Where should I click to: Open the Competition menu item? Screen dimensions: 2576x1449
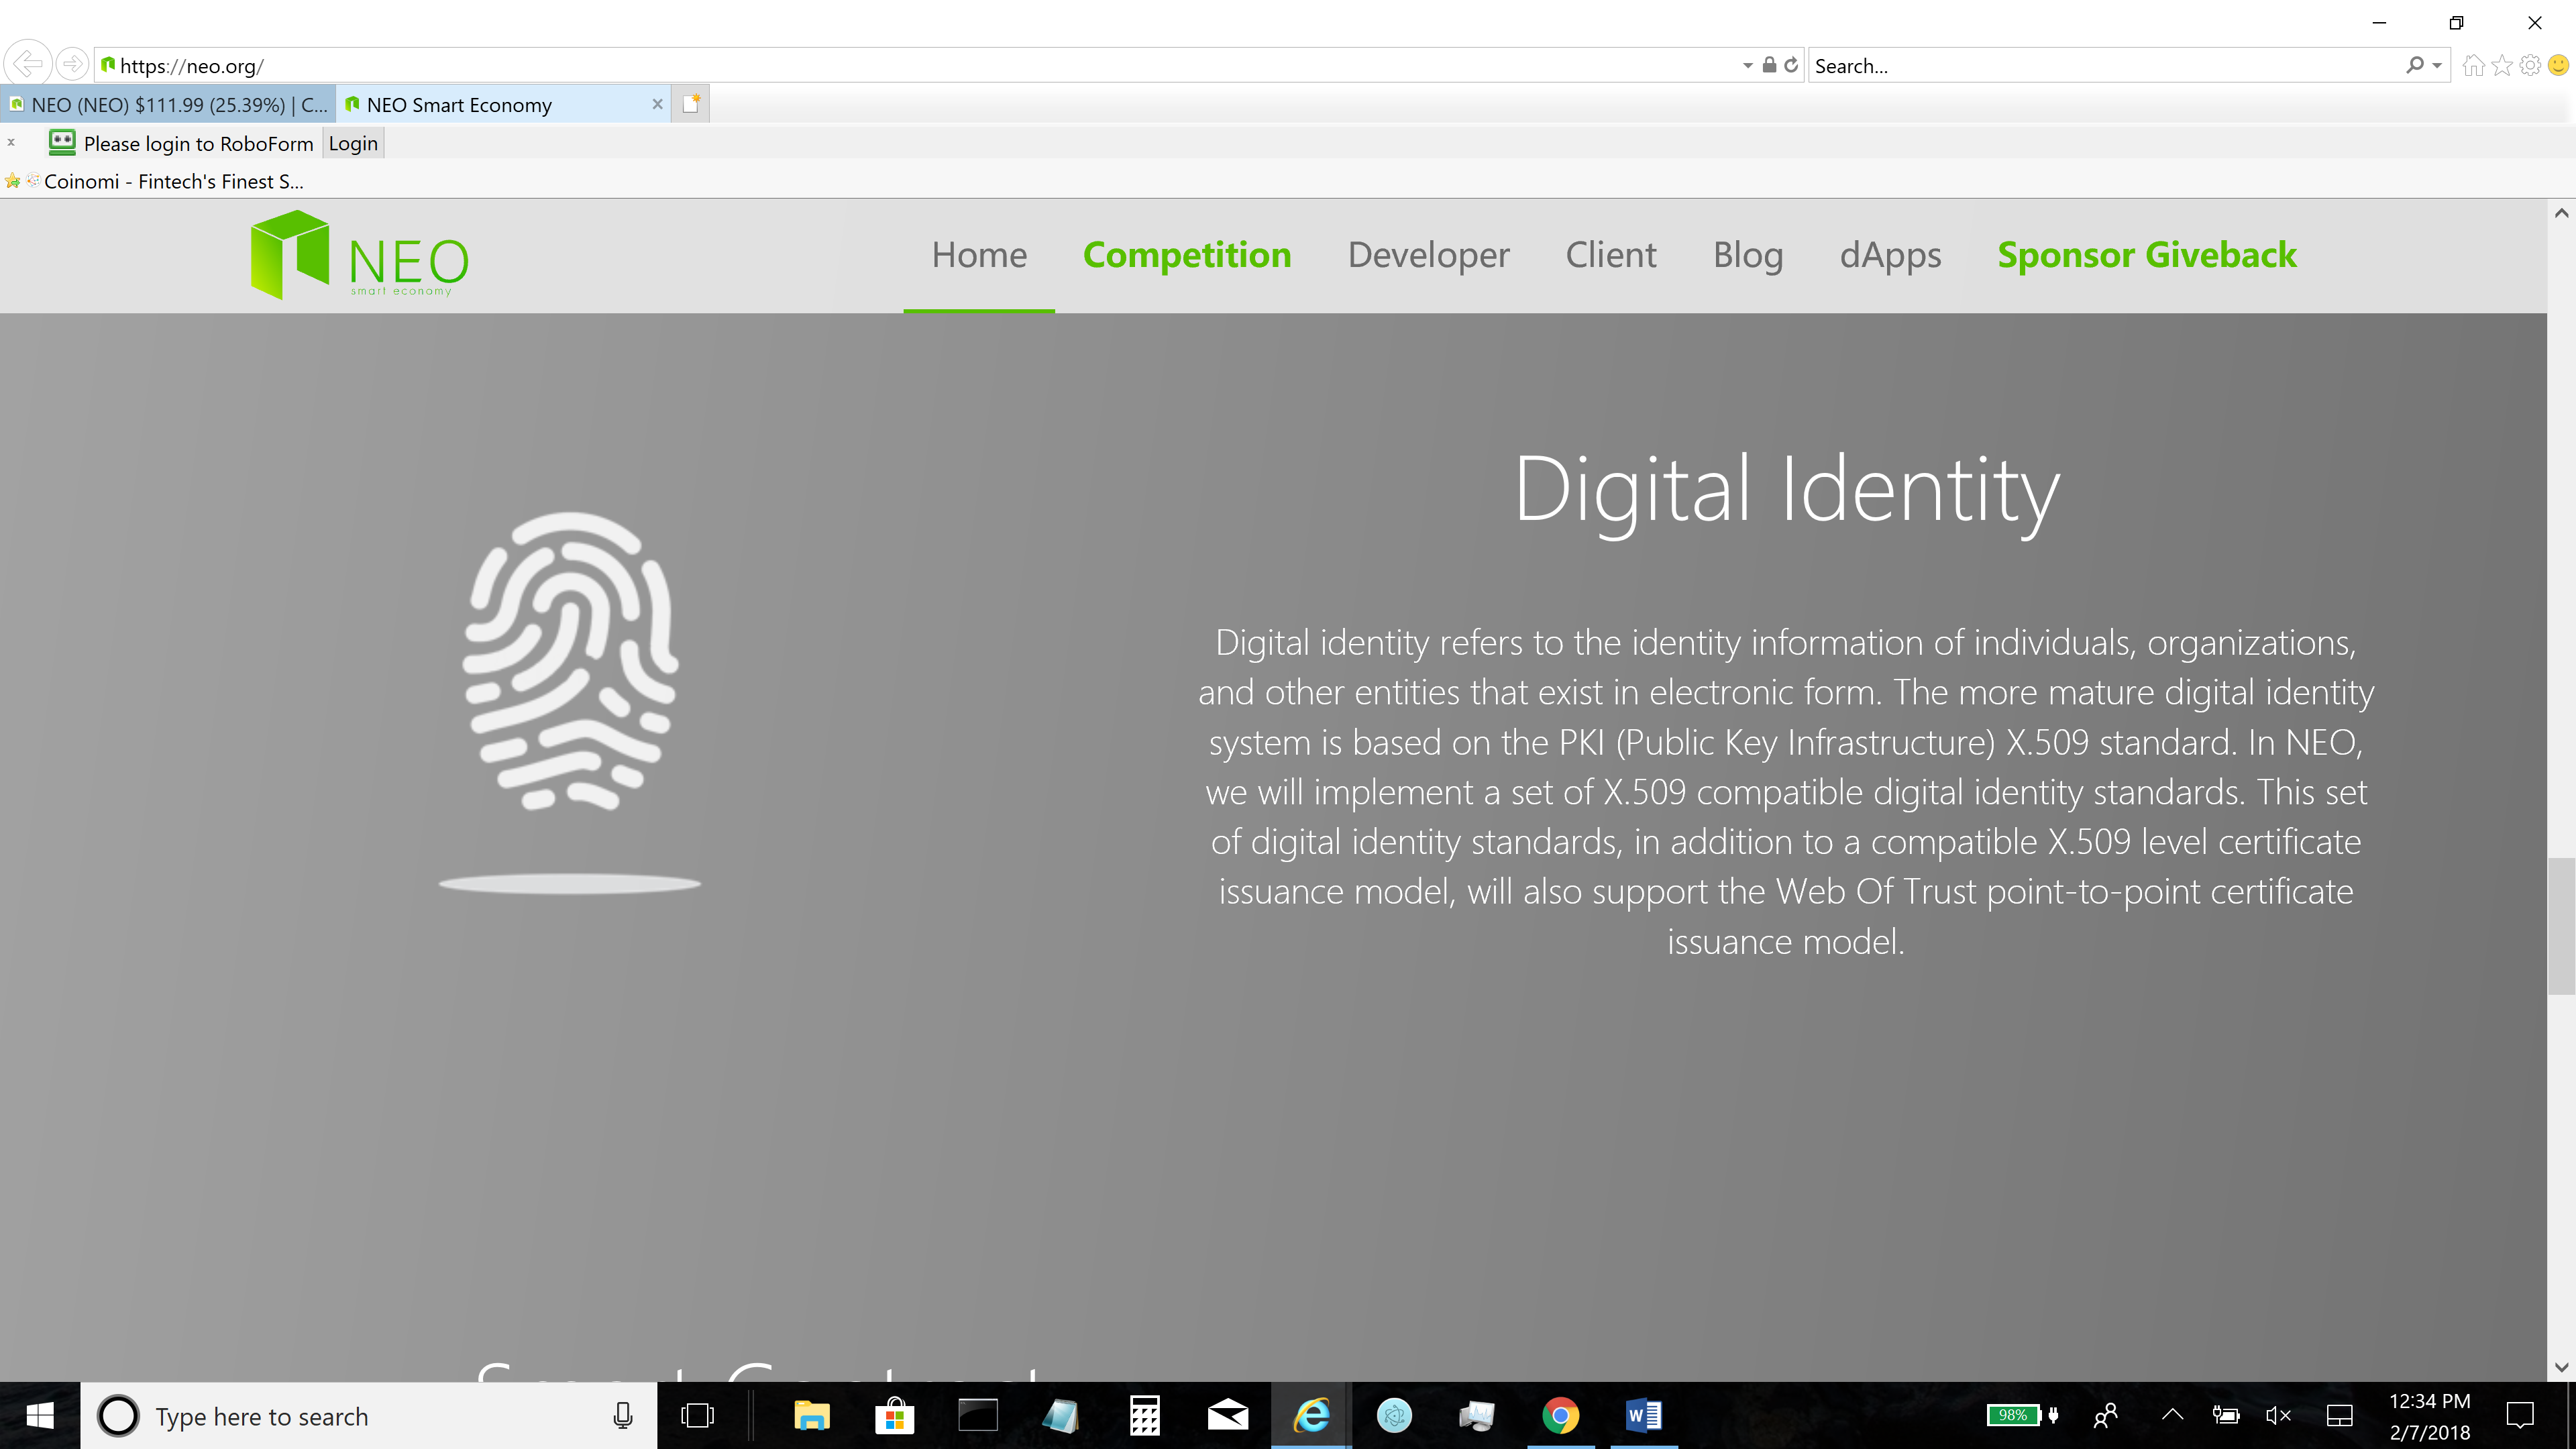1187,255
